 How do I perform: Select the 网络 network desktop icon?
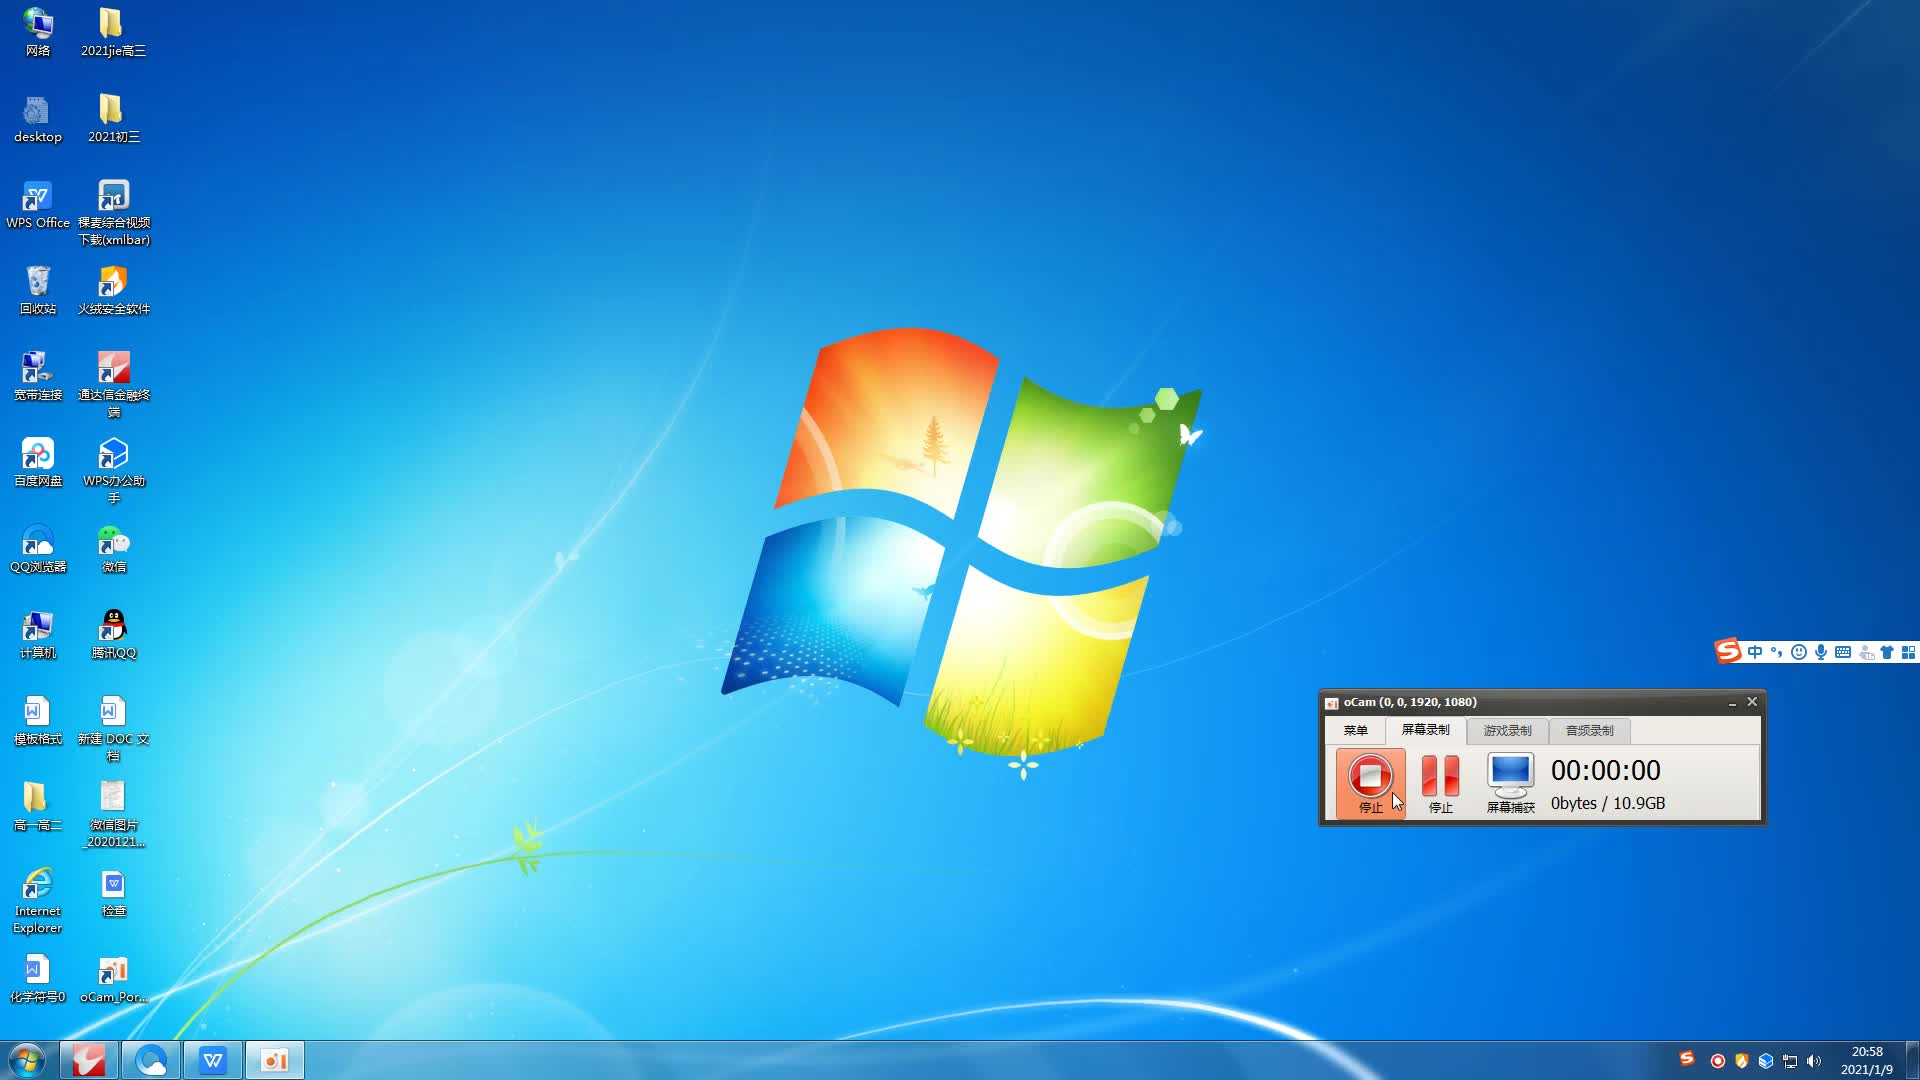(38, 32)
